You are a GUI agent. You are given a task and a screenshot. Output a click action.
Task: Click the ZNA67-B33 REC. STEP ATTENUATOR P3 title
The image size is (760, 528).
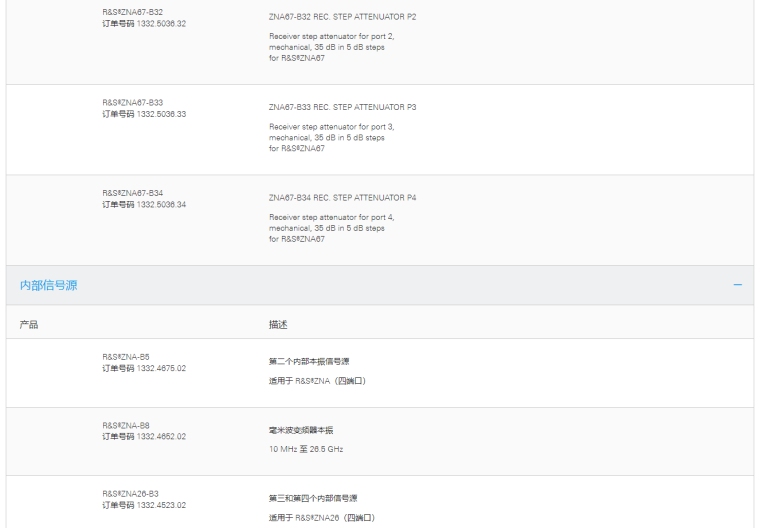coord(343,107)
